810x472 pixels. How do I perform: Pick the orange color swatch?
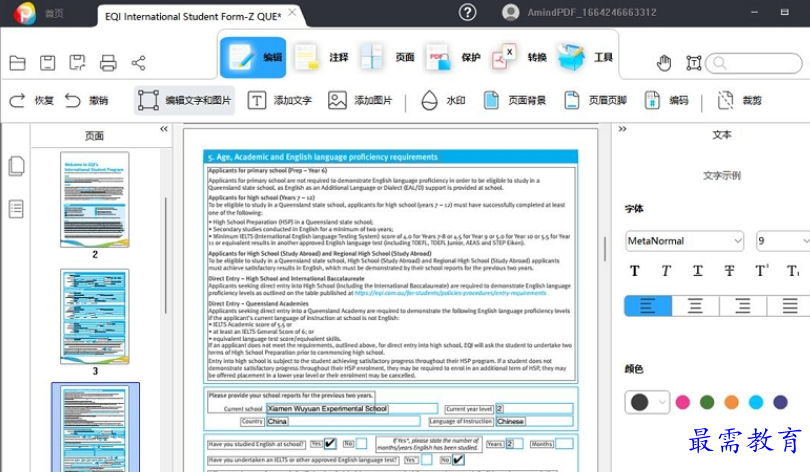pyautogui.click(x=731, y=402)
